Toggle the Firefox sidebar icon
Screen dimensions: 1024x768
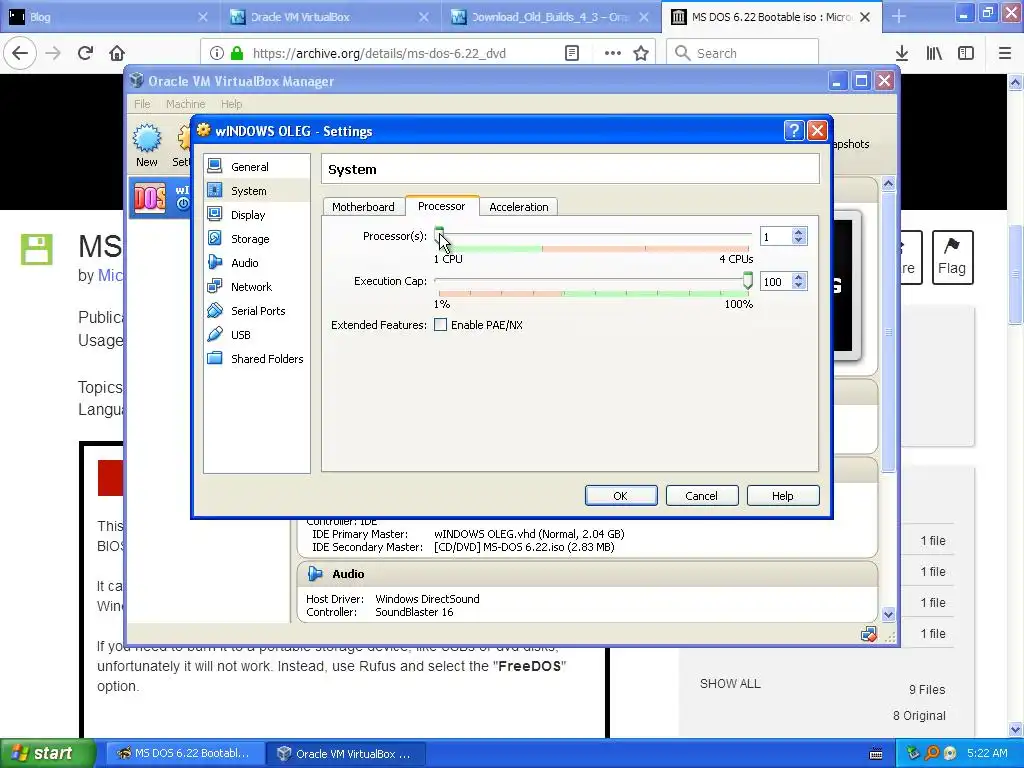point(966,53)
